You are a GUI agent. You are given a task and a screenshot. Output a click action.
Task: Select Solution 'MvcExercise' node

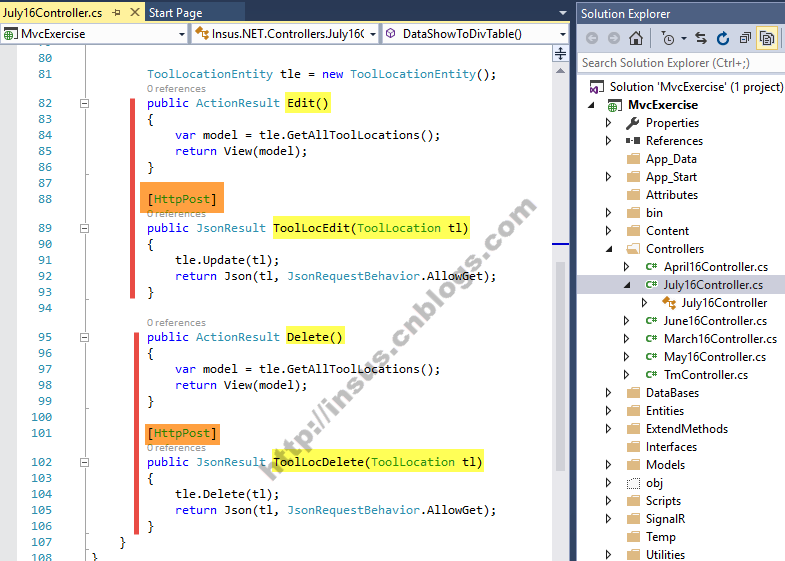pyautogui.click(x=696, y=87)
